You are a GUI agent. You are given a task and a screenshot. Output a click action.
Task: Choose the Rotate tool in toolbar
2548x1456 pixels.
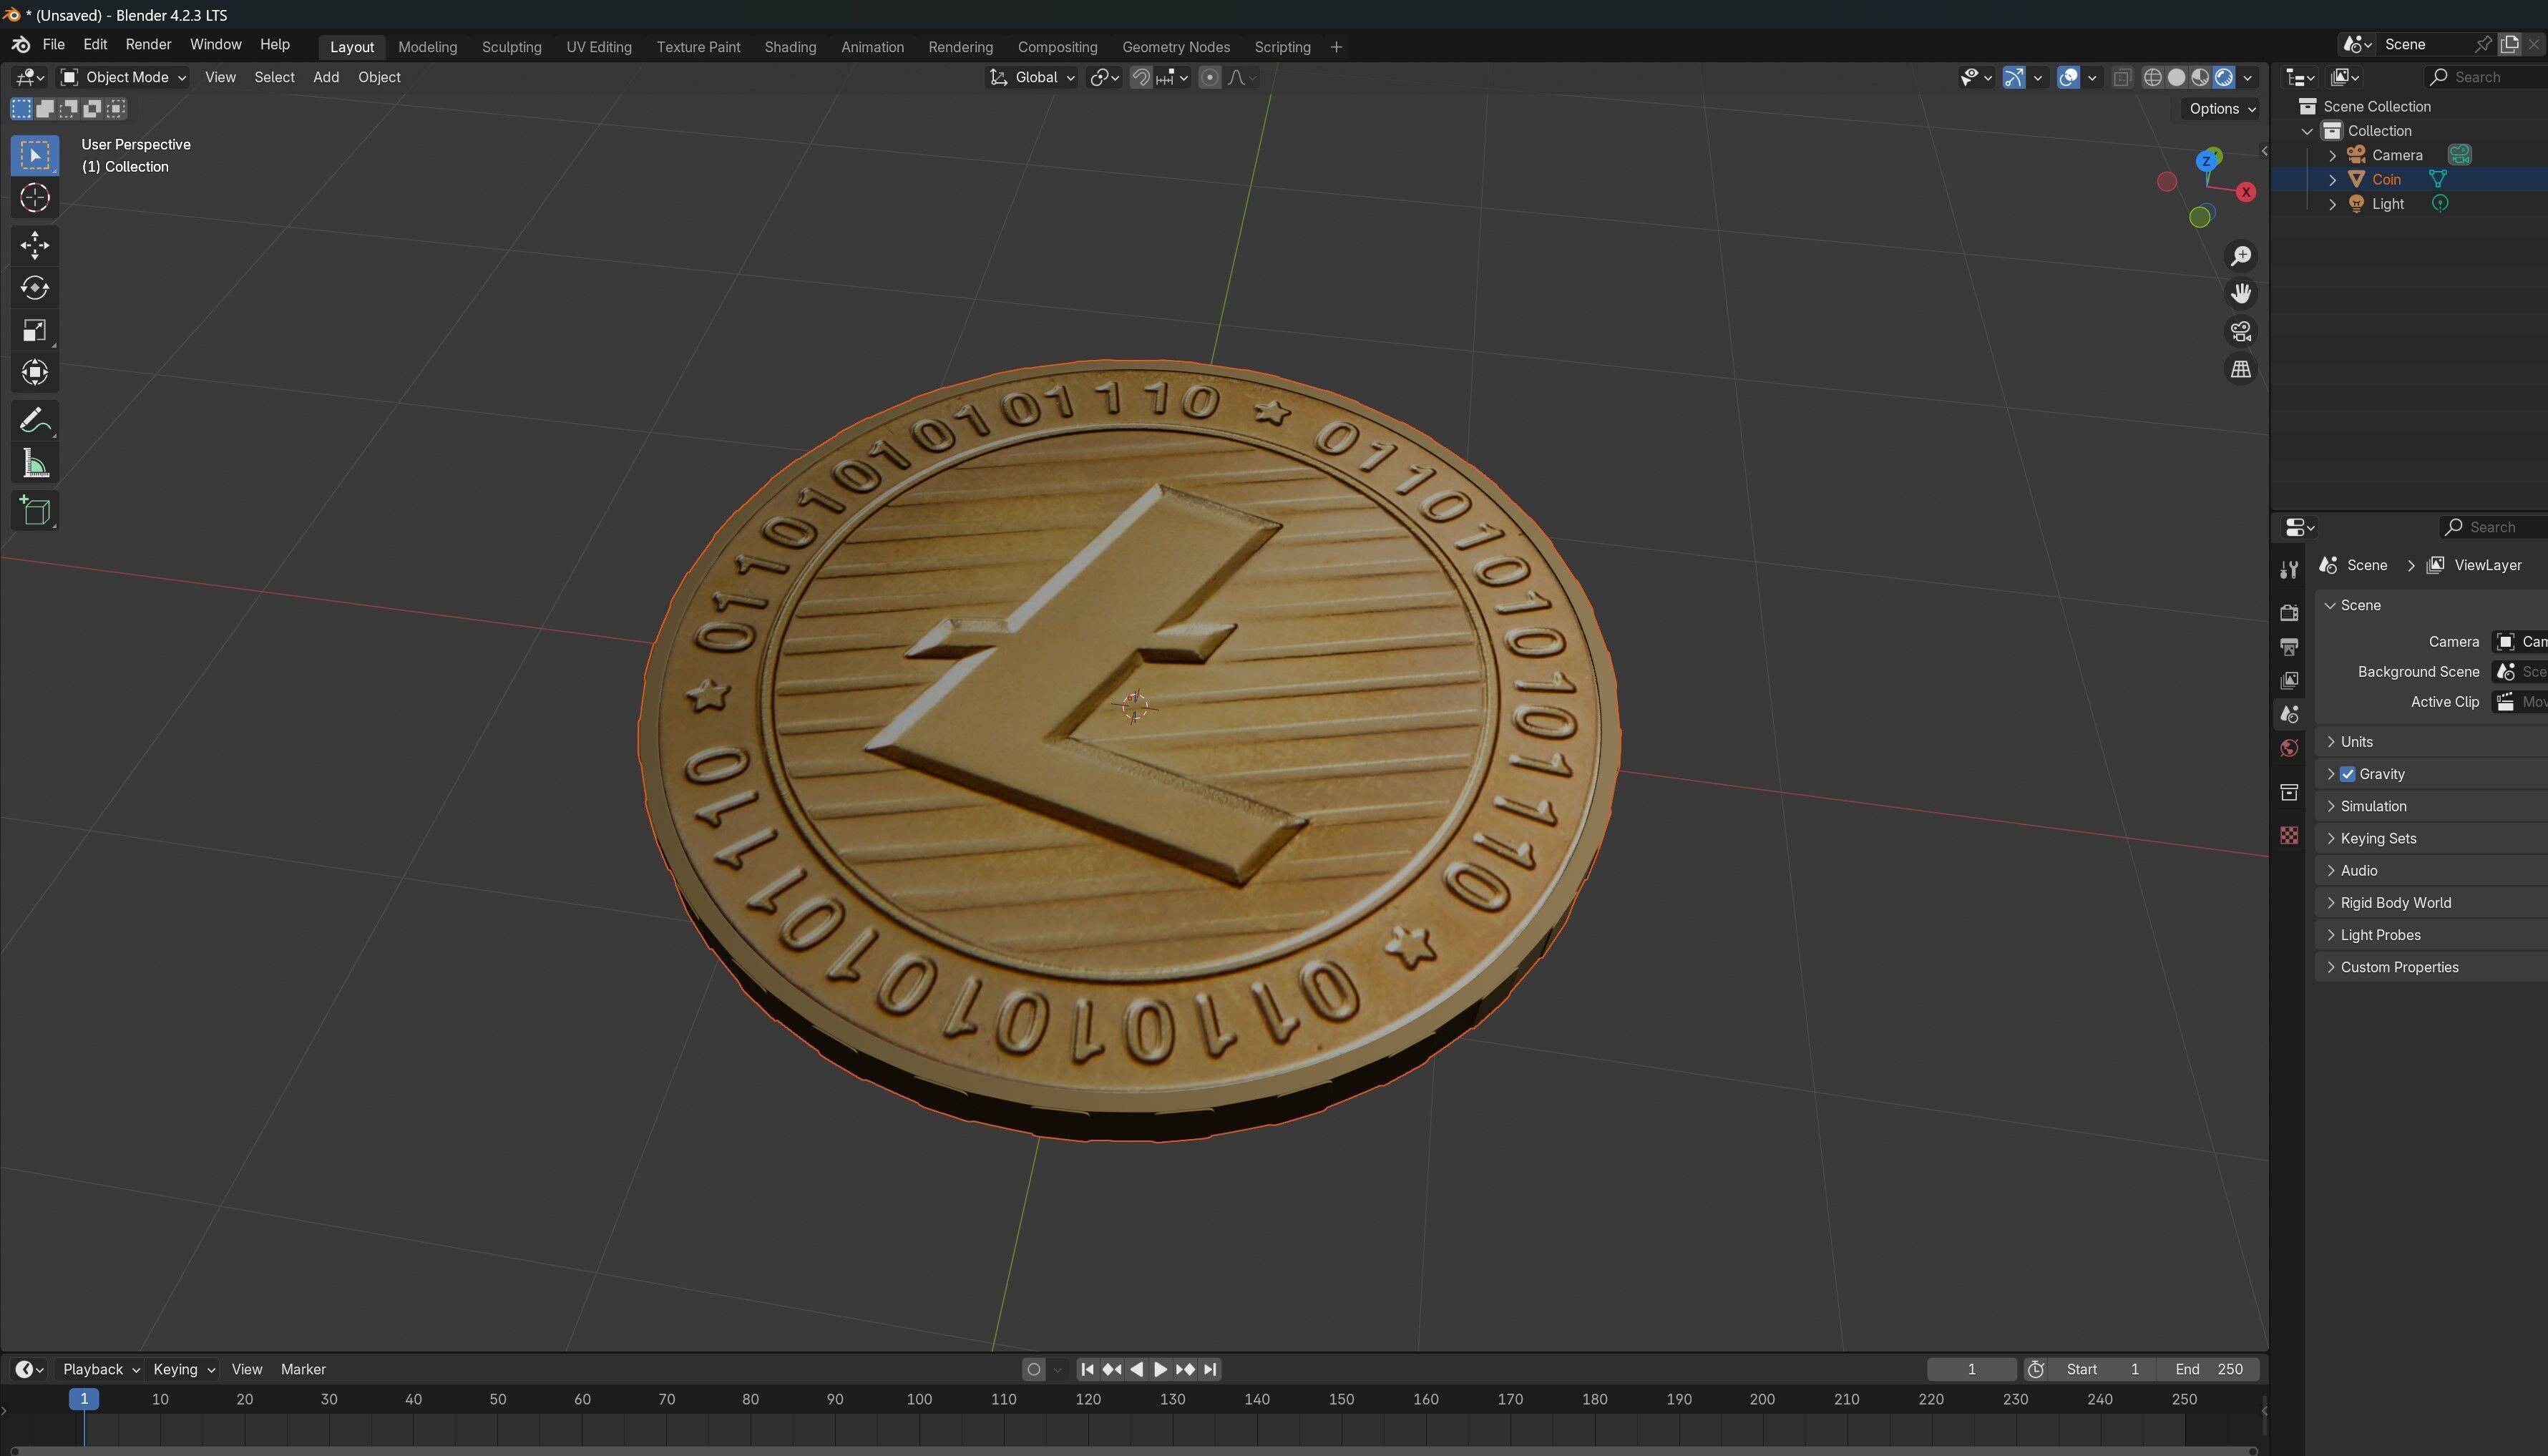[x=35, y=288]
